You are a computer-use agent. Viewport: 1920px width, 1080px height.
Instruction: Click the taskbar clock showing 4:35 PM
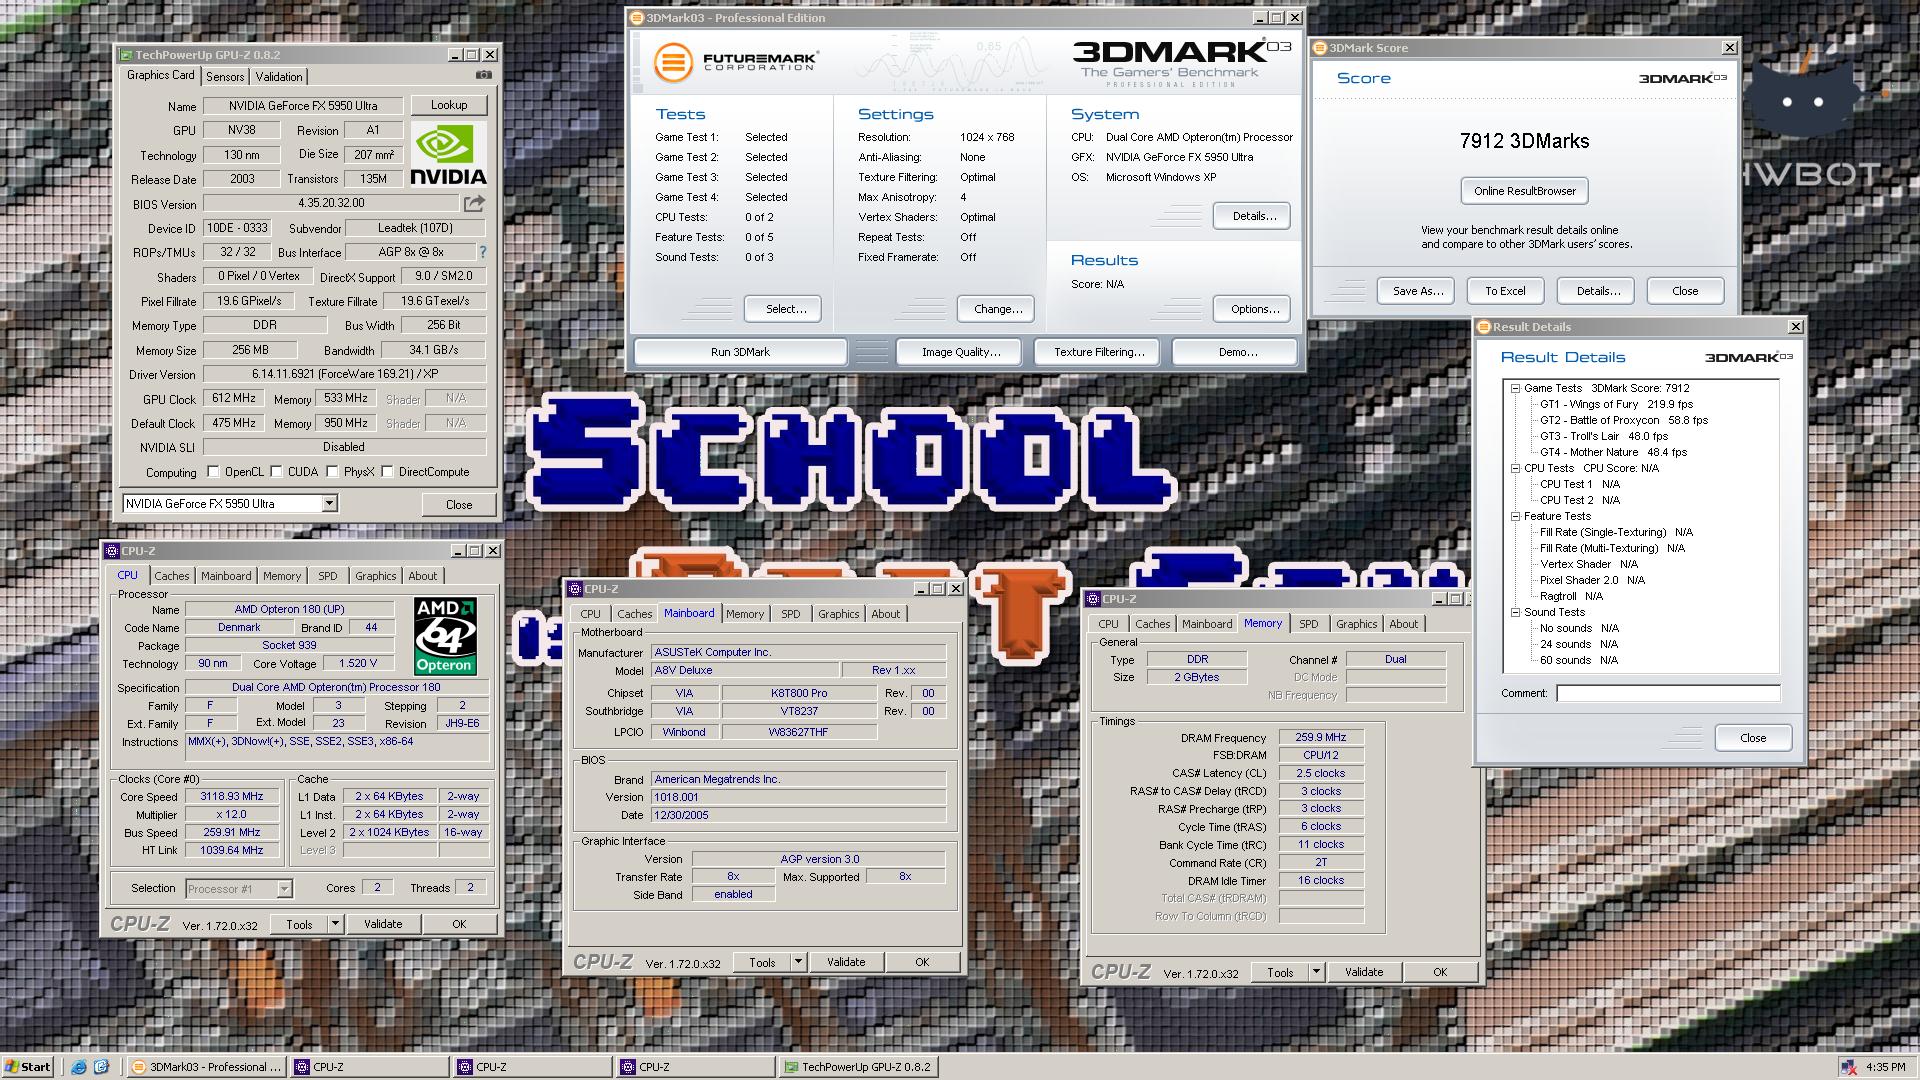1885,1067
